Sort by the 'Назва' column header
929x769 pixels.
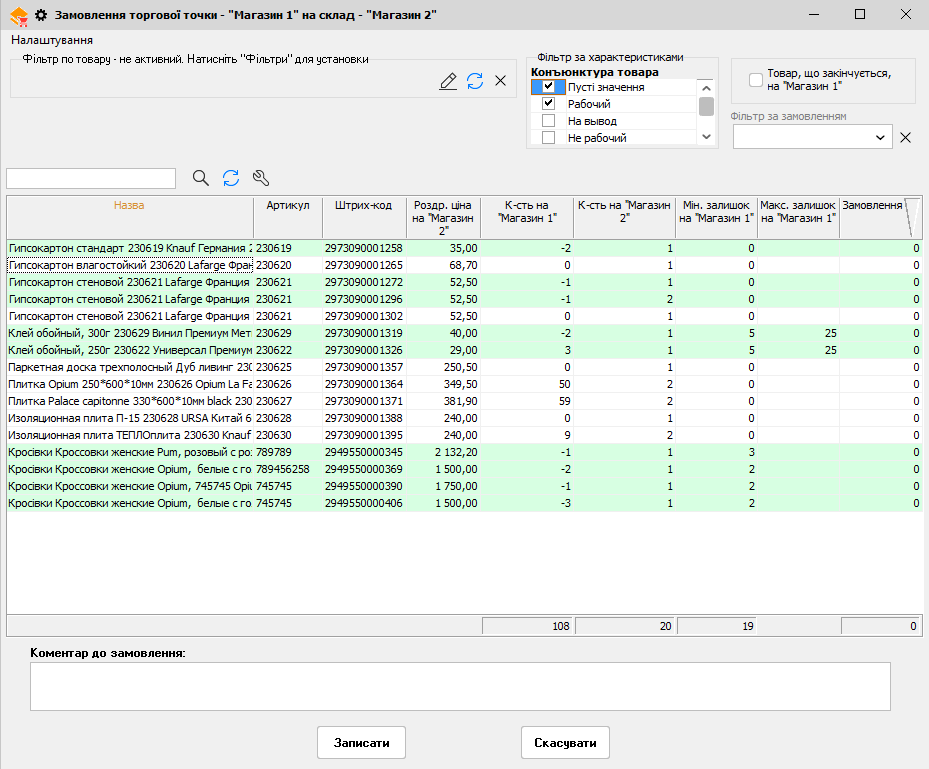tap(129, 205)
